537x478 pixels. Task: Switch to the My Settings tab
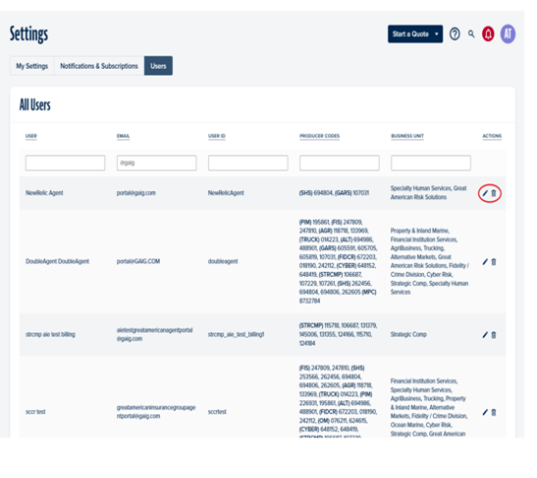(32, 66)
